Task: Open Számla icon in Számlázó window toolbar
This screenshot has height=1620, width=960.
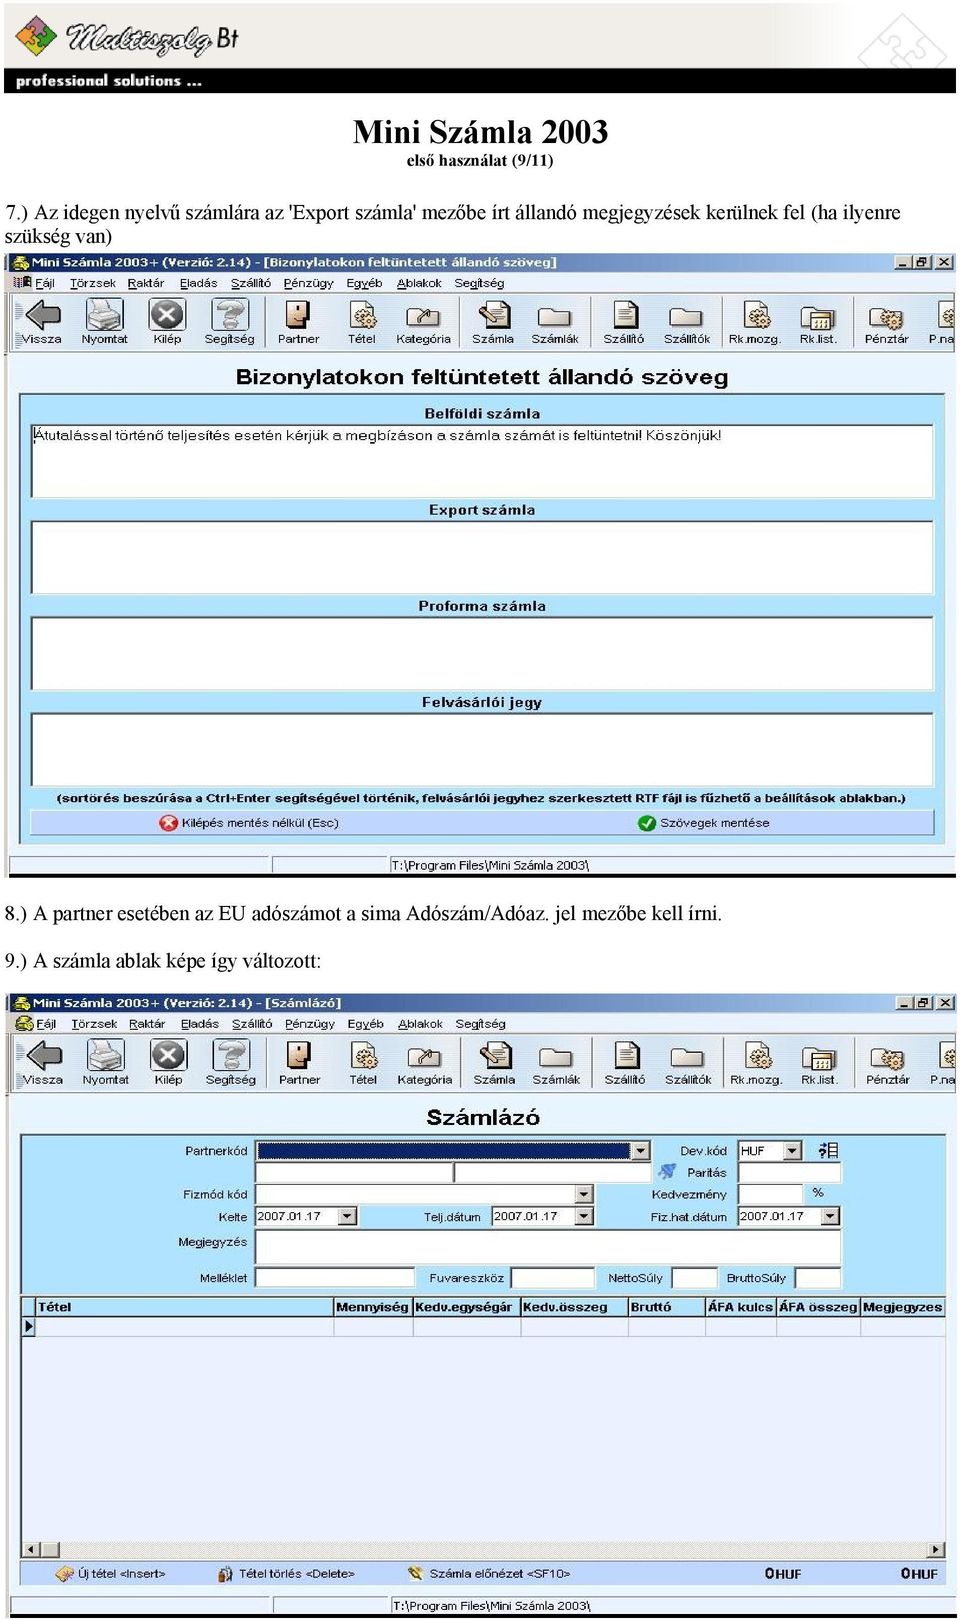Action: pyautogui.click(x=494, y=1056)
